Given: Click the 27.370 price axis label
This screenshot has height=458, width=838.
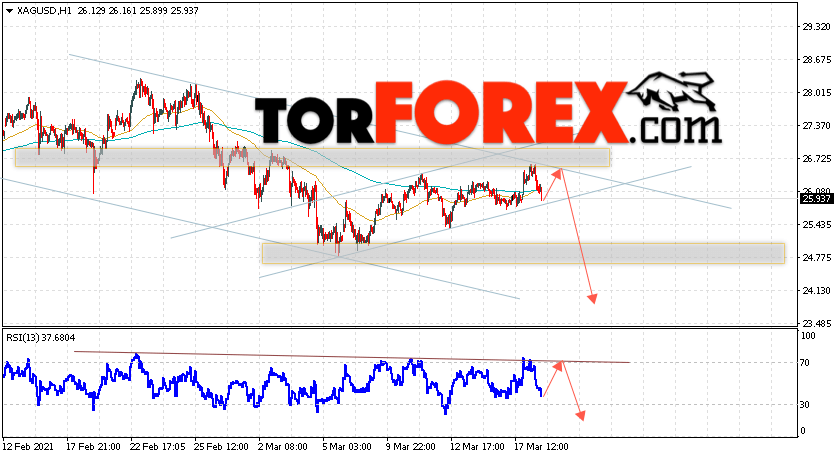Looking at the screenshot, I should pyautogui.click(x=816, y=126).
